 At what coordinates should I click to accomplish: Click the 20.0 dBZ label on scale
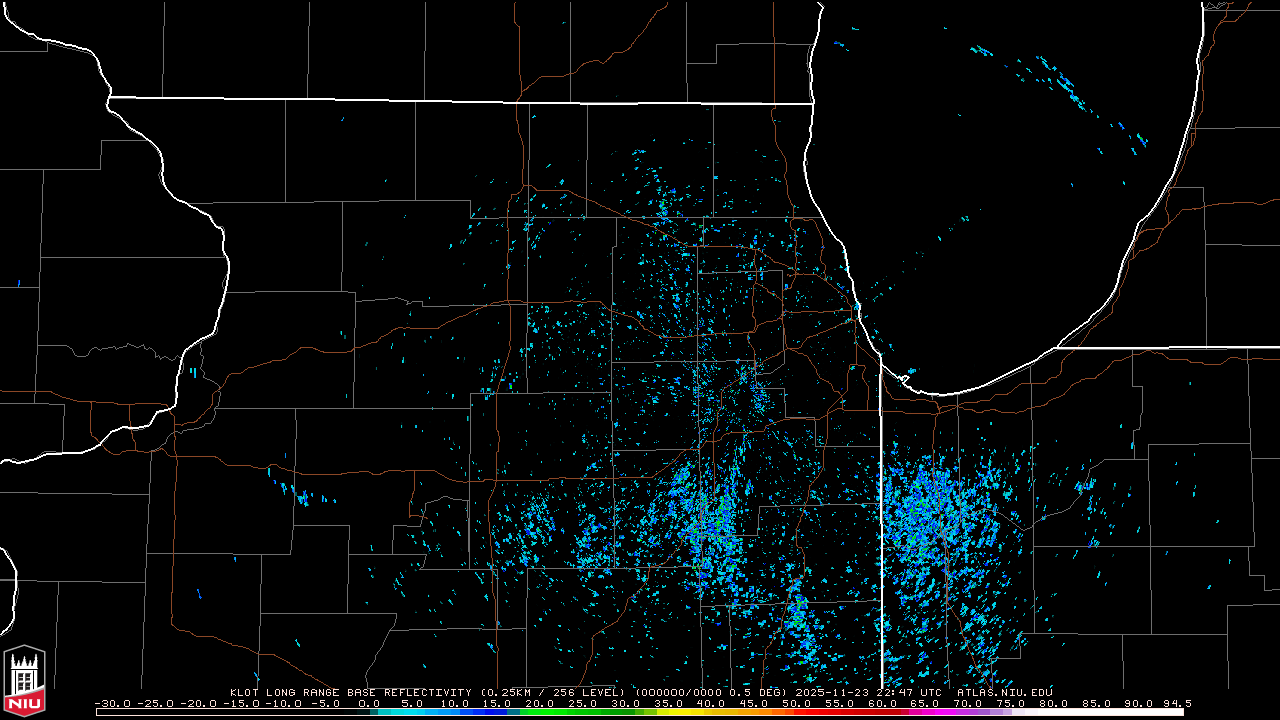540,704
